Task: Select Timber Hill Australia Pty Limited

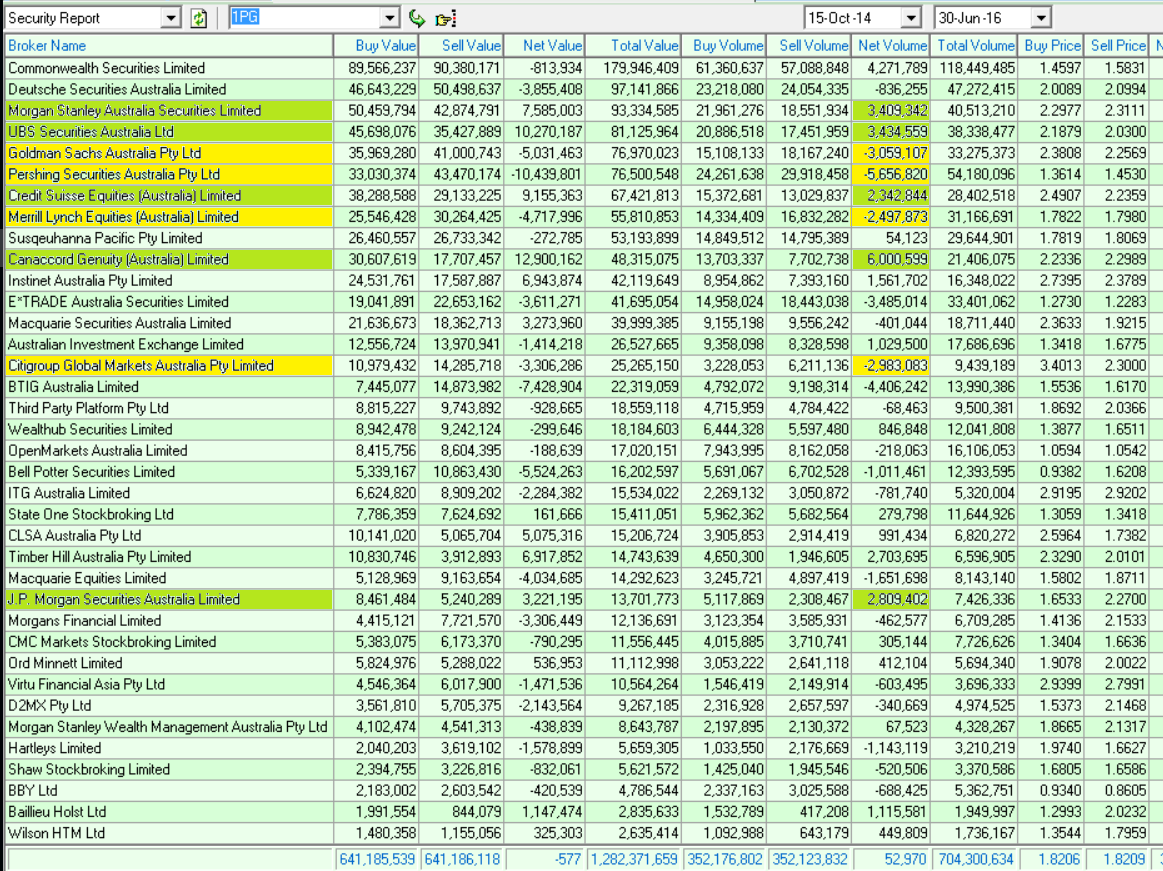Action: [168, 557]
